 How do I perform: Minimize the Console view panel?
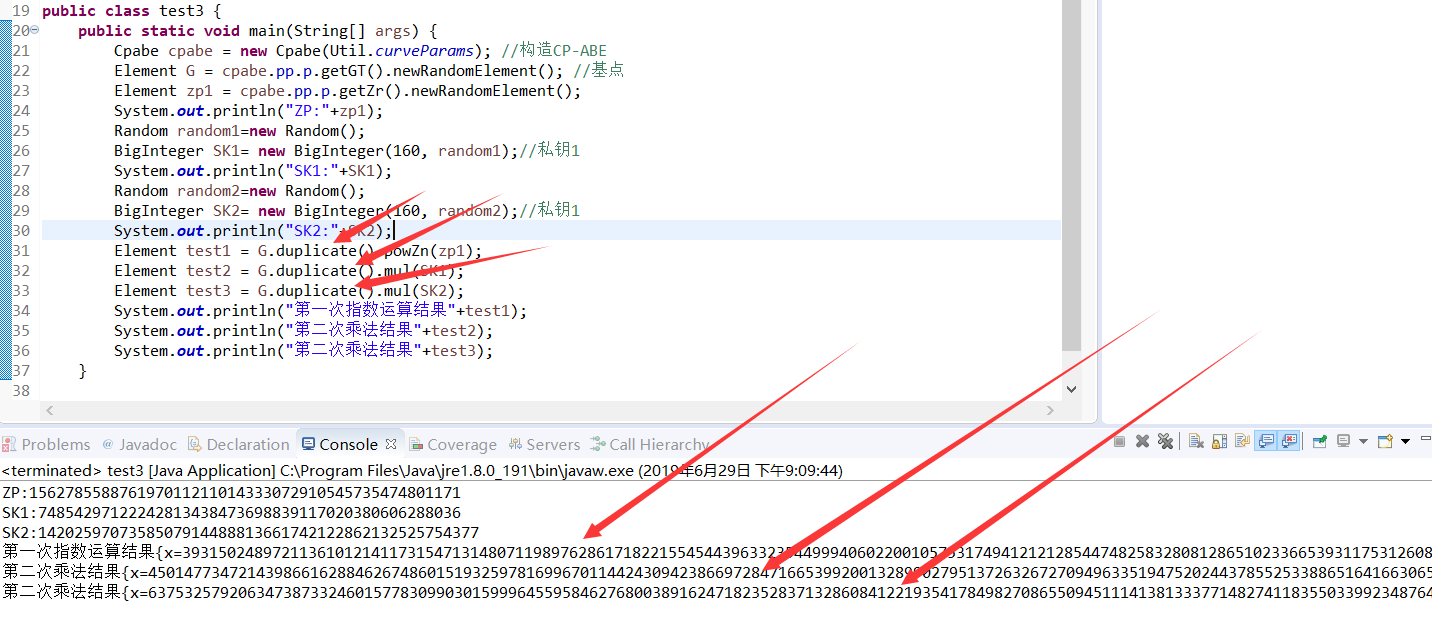click(x=1425, y=438)
